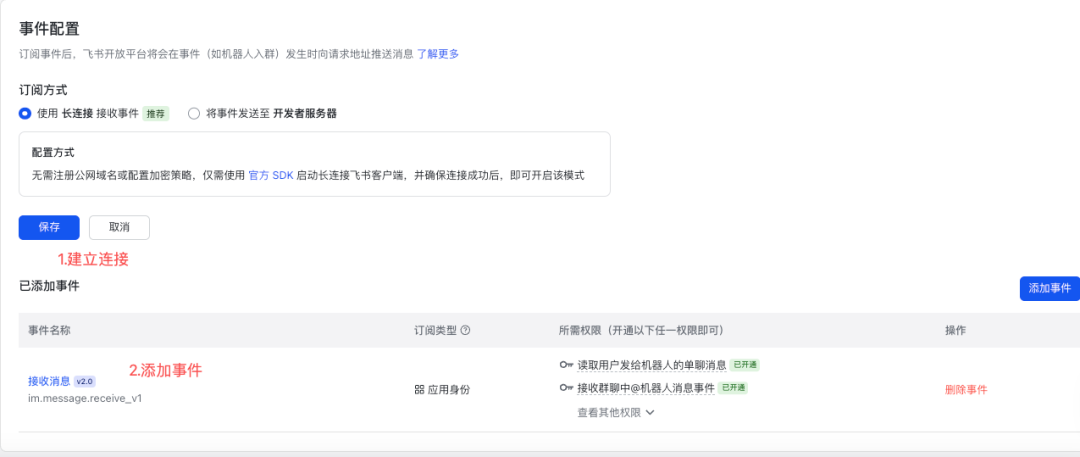Click the help icon beside 订阅类型
Viewport: 1080px width, 457px height.
coord(465,330)
